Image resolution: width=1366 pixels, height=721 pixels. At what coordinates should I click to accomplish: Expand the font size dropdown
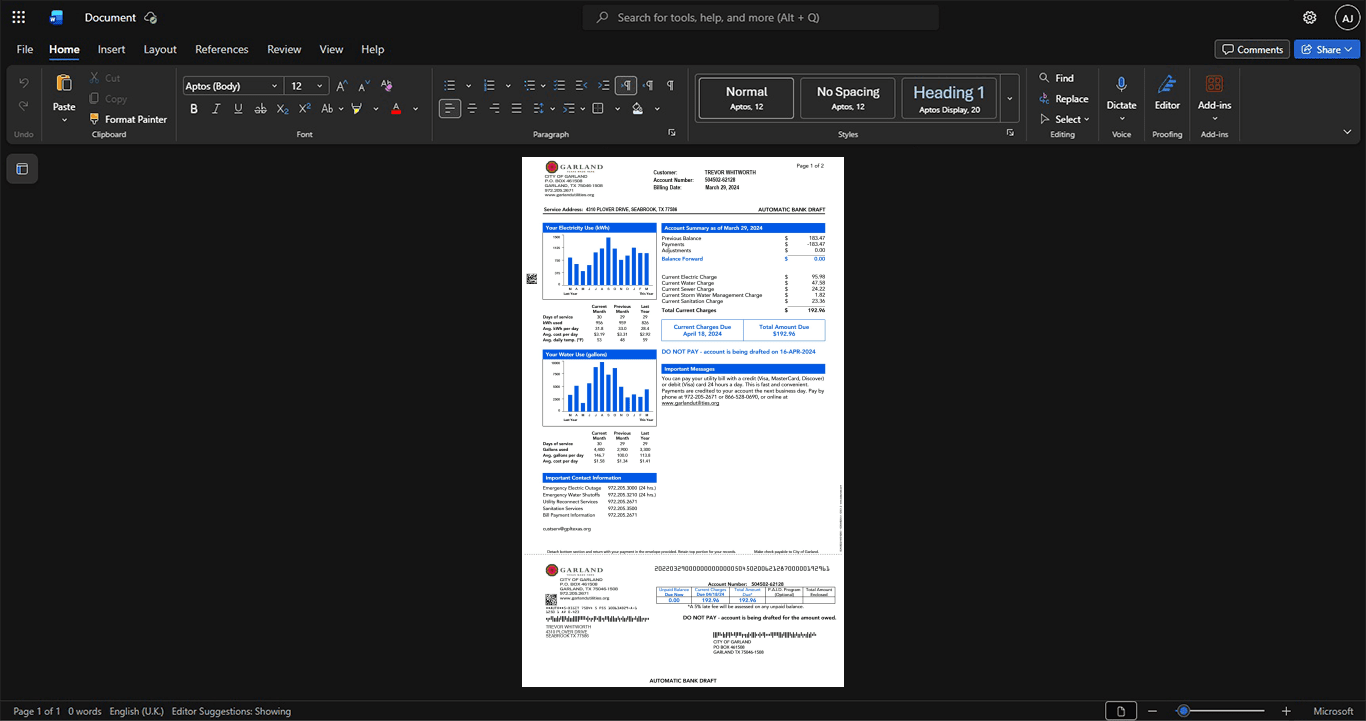point(321,86)
